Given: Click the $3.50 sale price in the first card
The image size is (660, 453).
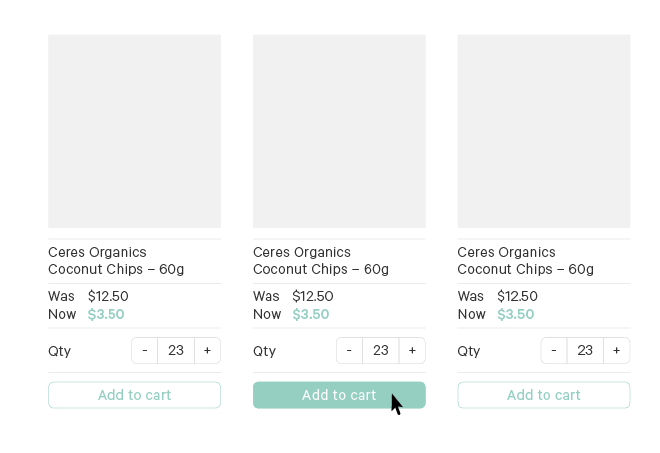Looking at the screenshot, I should point(106,314).
